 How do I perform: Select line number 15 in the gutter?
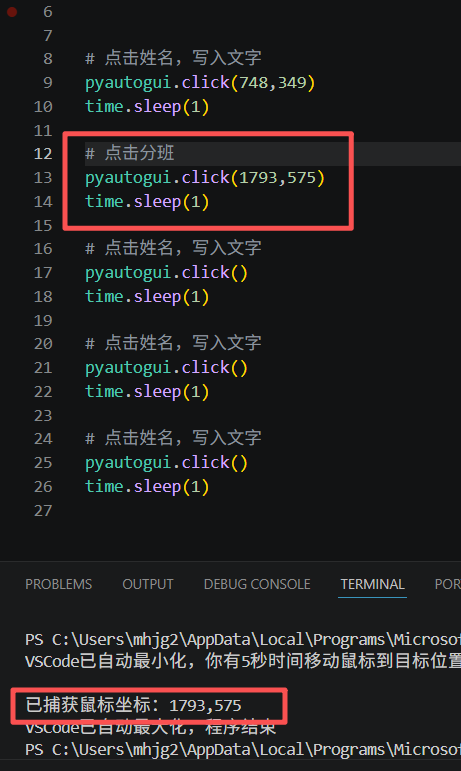[x=43, y=226]
